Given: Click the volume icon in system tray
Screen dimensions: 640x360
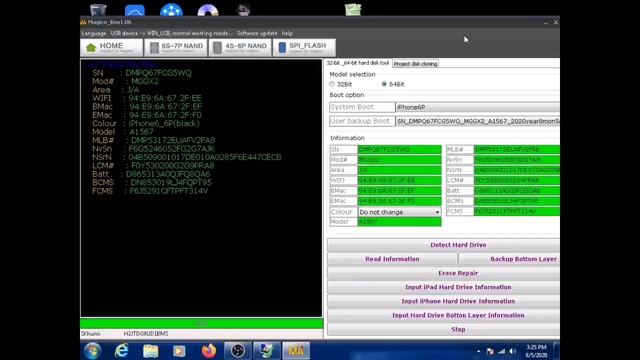Looking at the screenshot, I should [x=512, y=351].
